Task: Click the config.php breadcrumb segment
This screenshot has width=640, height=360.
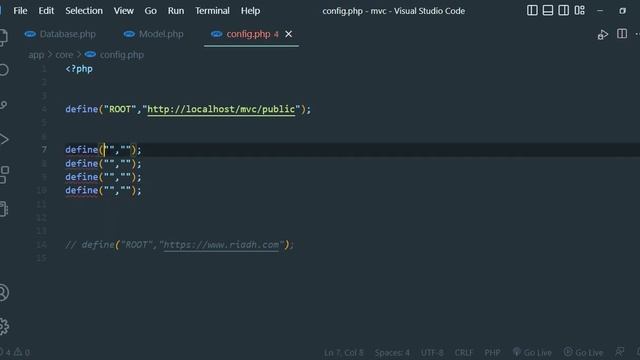Action: (114, 55)
